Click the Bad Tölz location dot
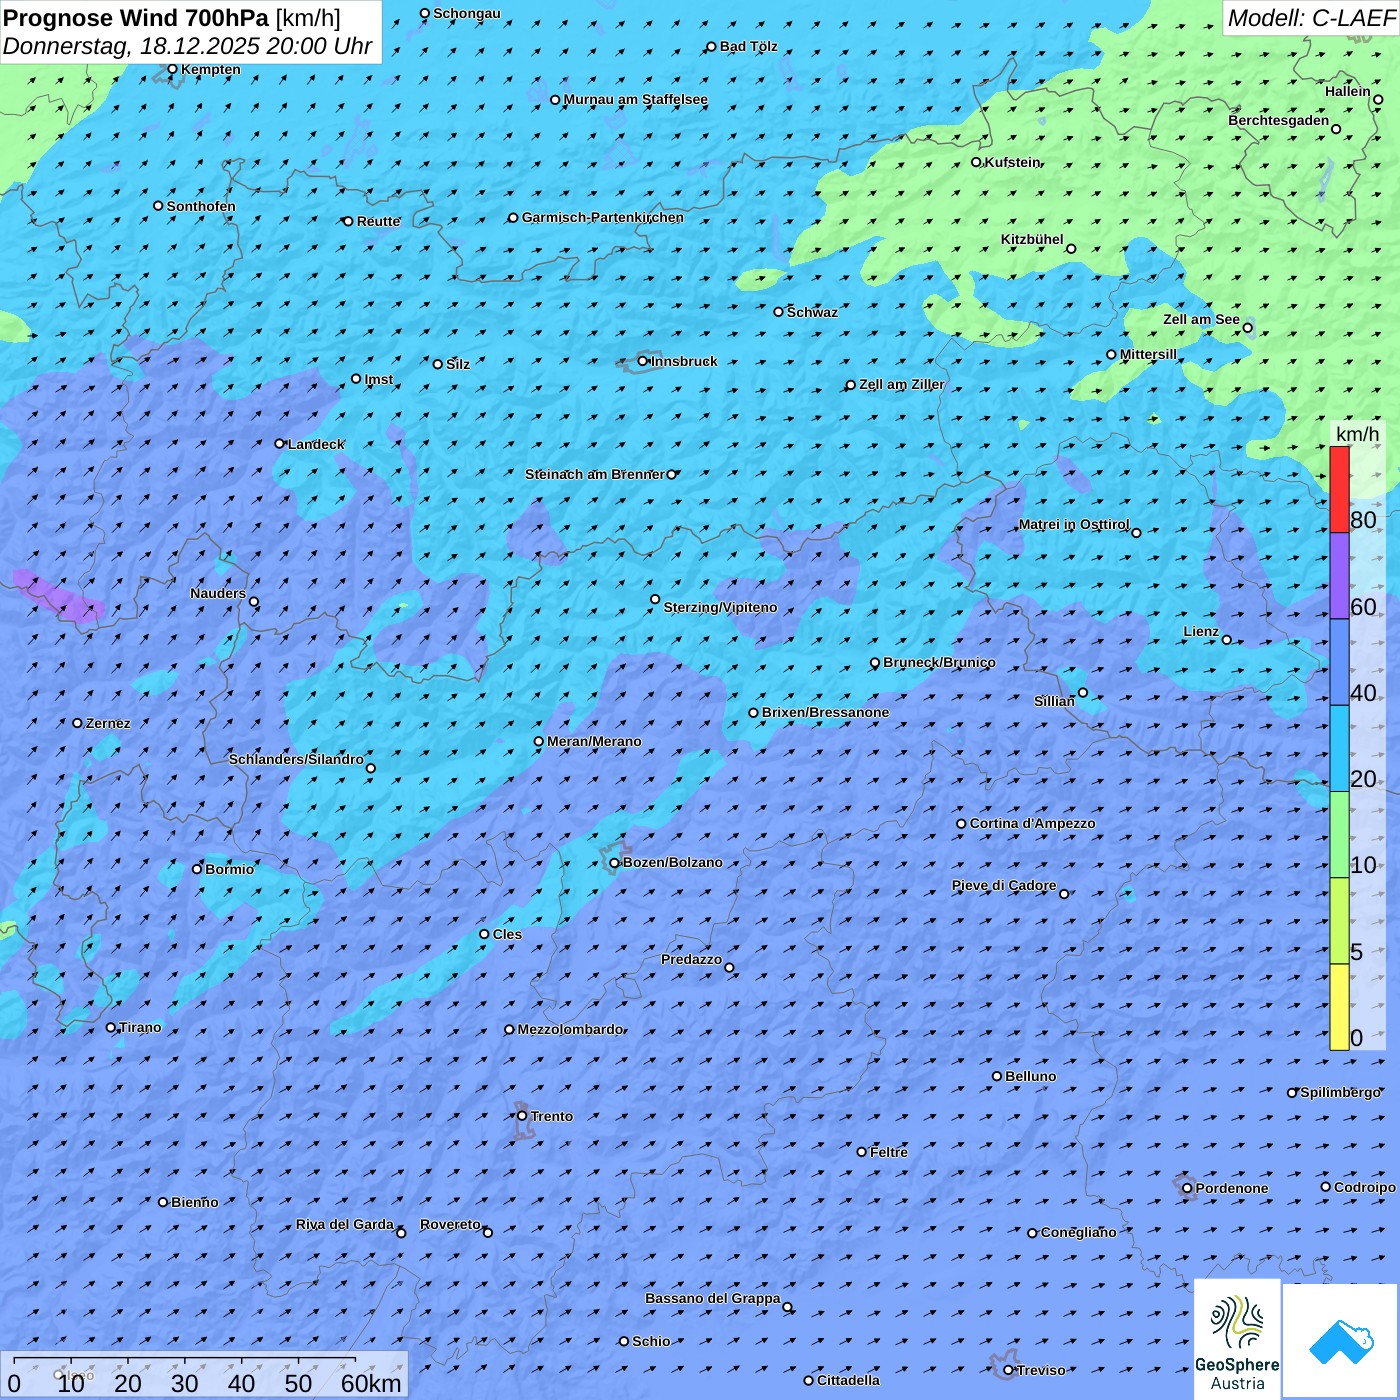This screenshot has width=1400, height=1400. (712, 46)
